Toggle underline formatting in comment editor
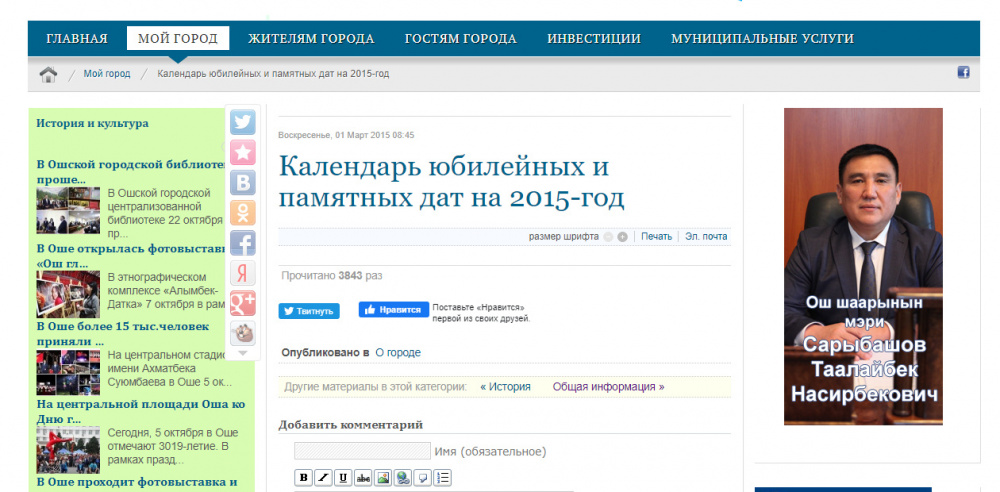Screen dimensions: 1000x492 point(343,477)
